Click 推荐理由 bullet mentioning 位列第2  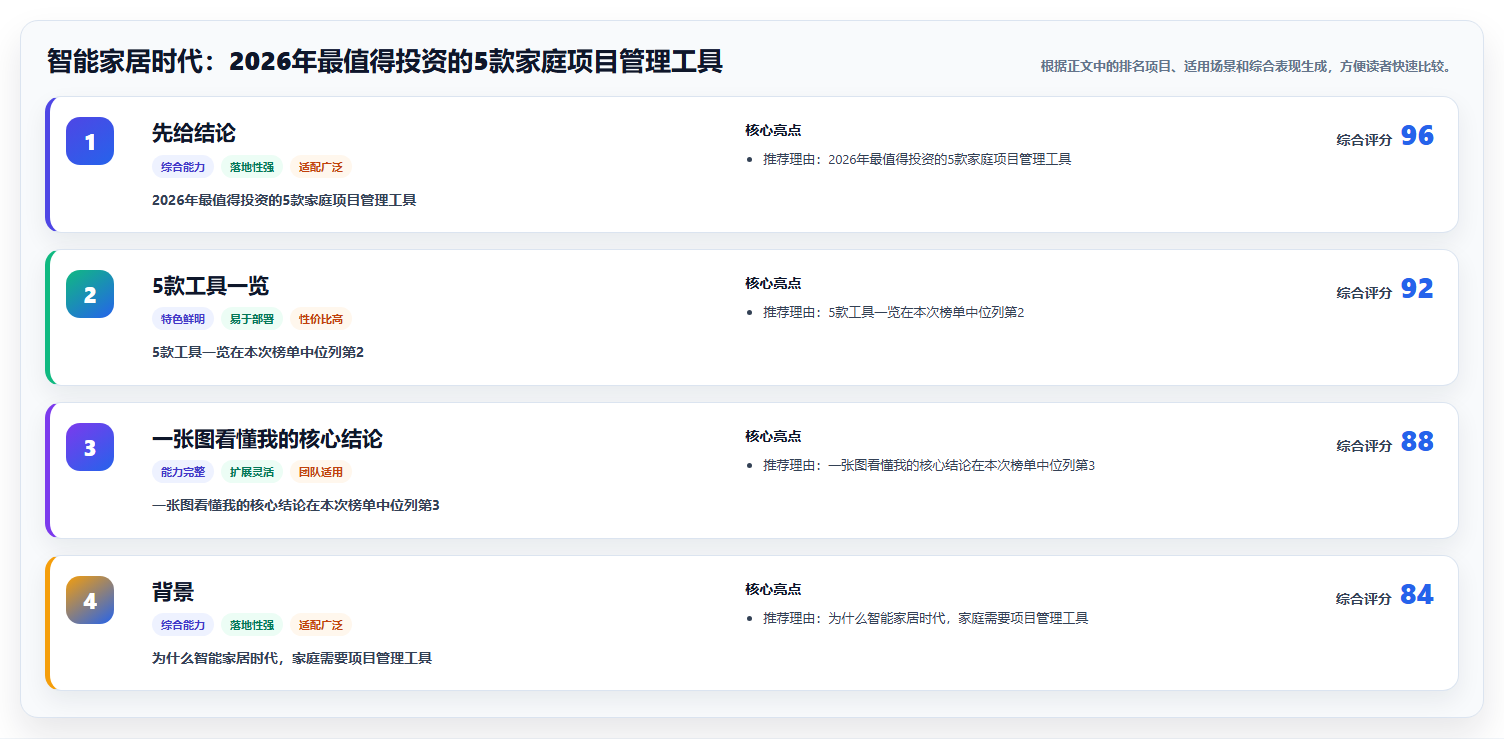[894, 312]
